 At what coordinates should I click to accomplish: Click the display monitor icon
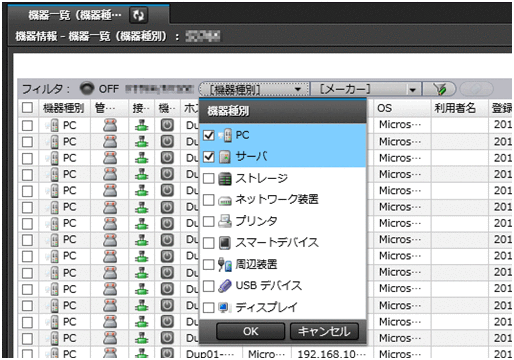tap(225, 307)
